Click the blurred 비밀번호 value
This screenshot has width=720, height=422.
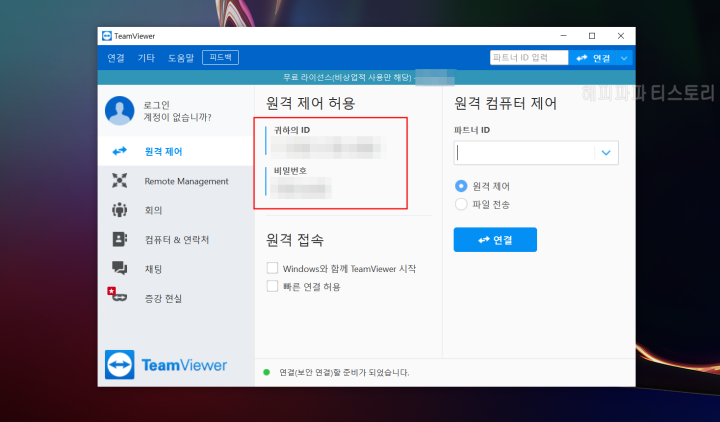tap(301, 188)
